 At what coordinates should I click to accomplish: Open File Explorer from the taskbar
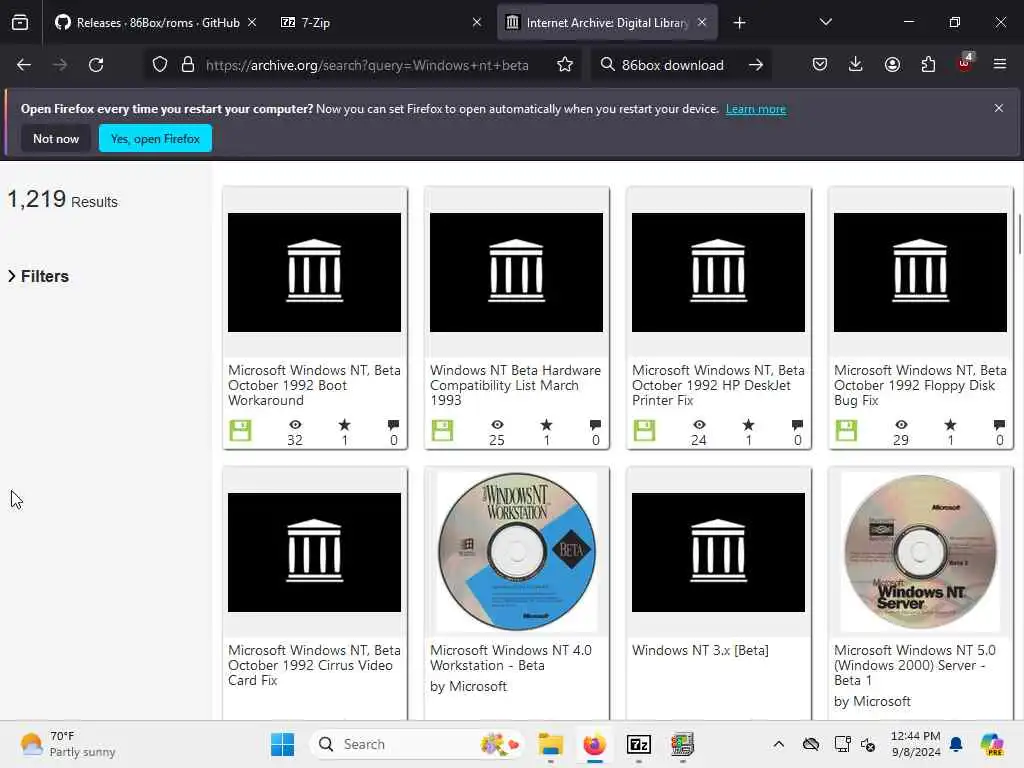click(551, 744)
